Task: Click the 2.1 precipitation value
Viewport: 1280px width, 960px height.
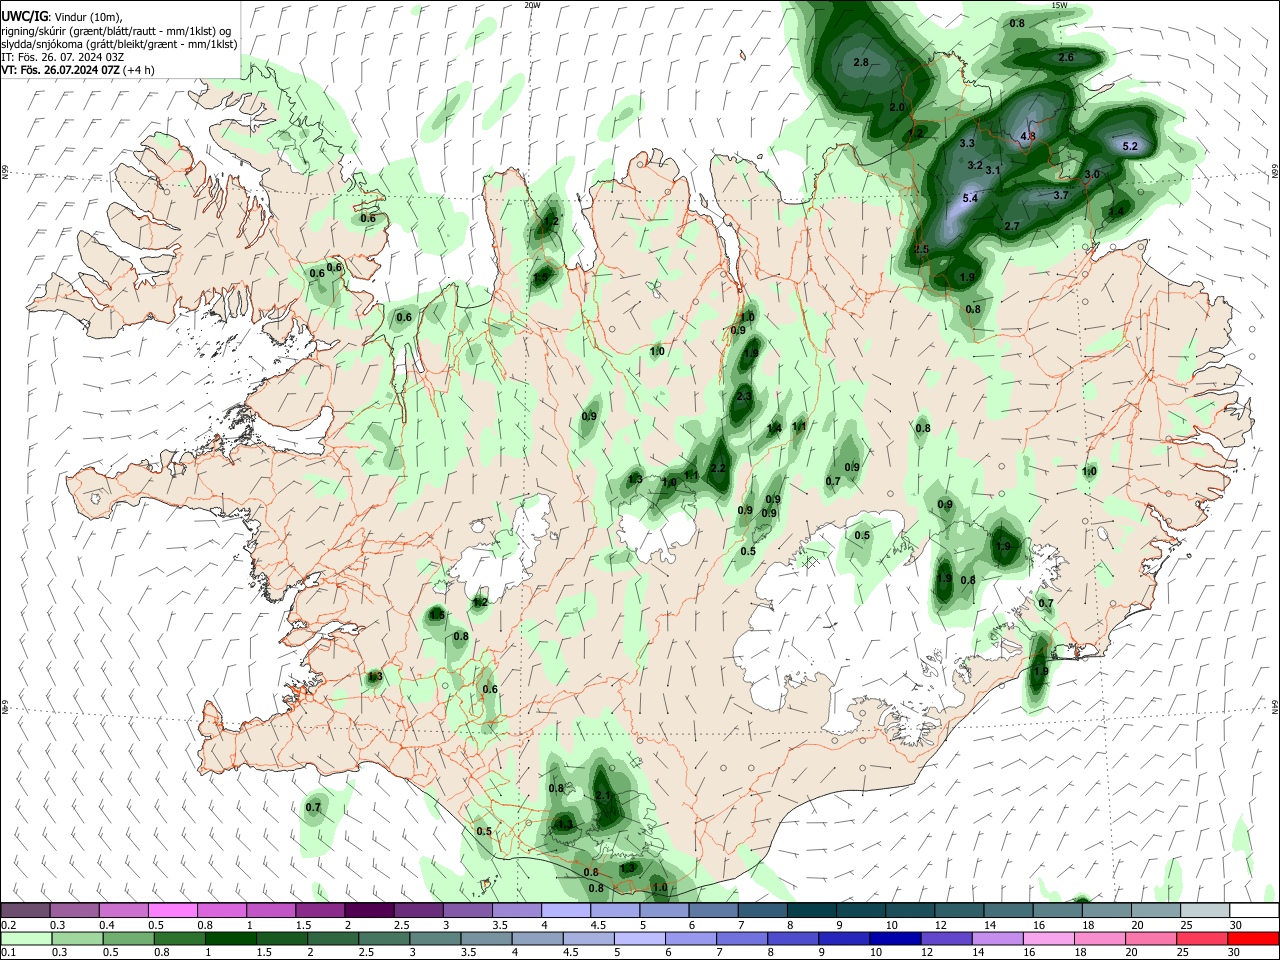Action: (x=603, y=796)
